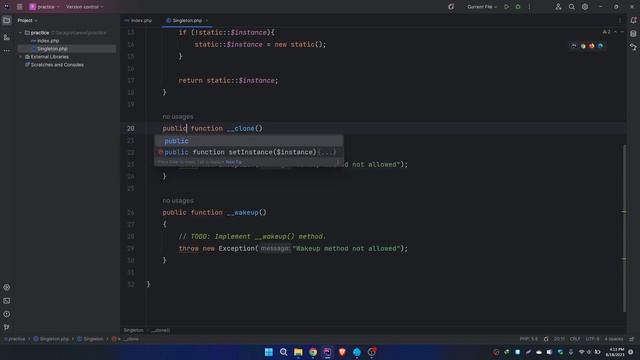Click the Next Tip link in popup
The image size is (640, 360).
point(233,162)
